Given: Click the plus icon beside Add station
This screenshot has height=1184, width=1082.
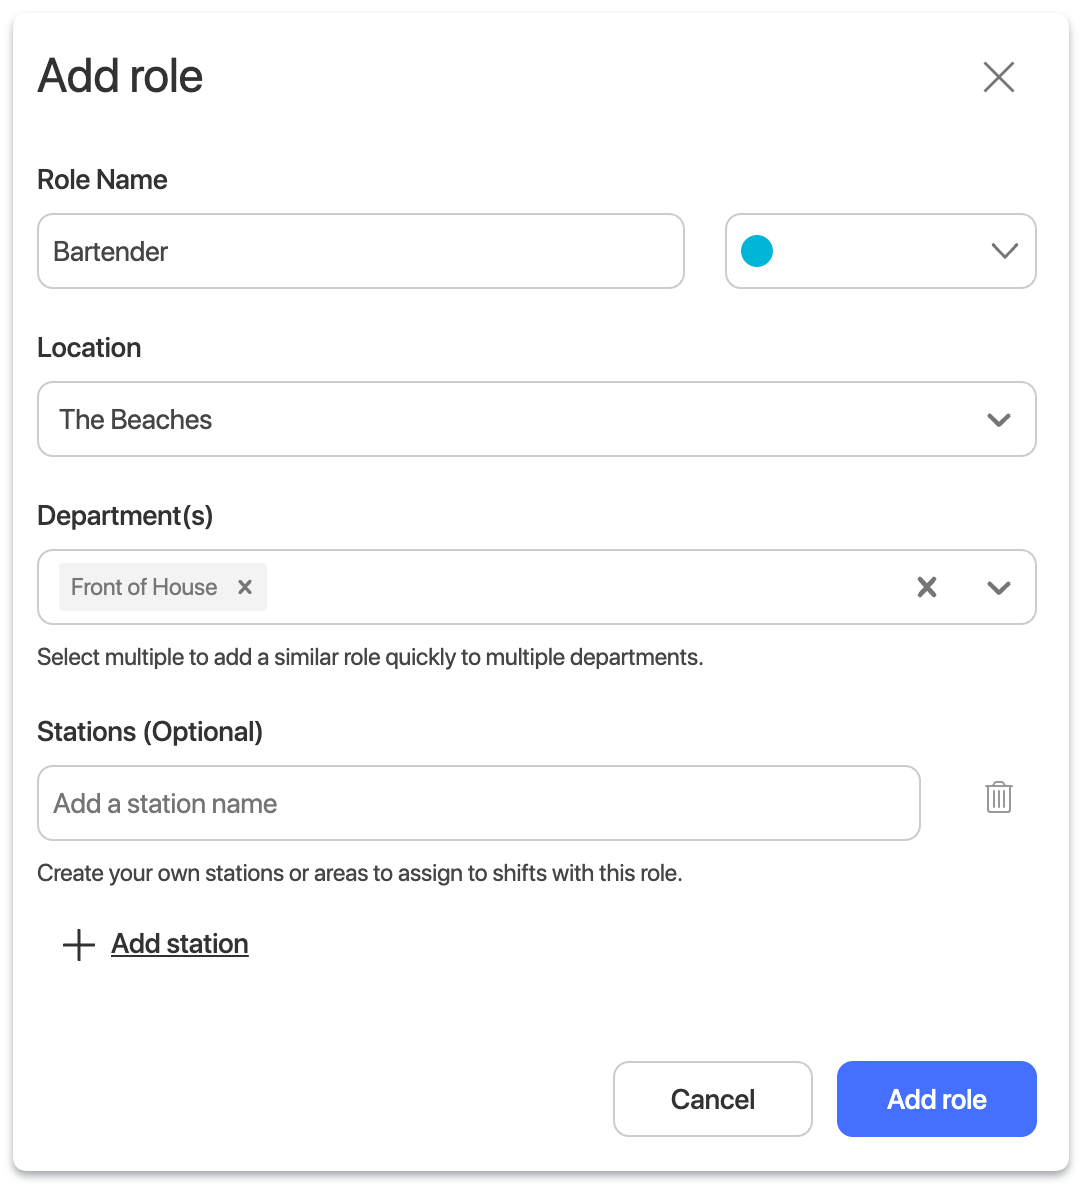Looking at the screenshot, I should (x=79, y=945).
